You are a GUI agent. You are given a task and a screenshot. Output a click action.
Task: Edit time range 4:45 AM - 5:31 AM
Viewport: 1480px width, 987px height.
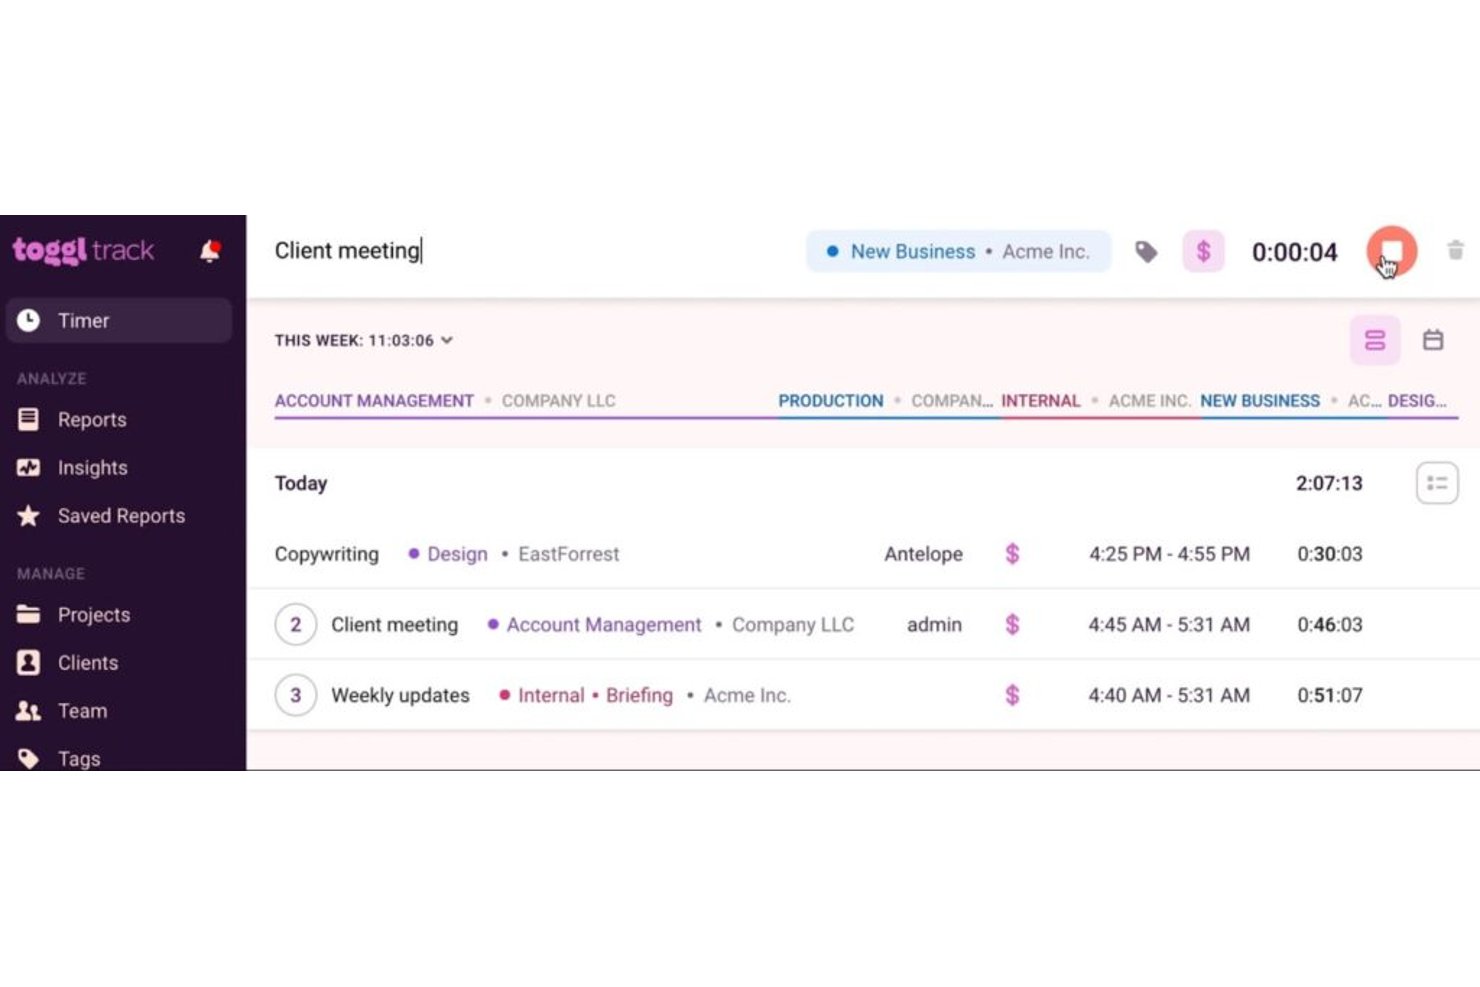(x=1169, y=625)
